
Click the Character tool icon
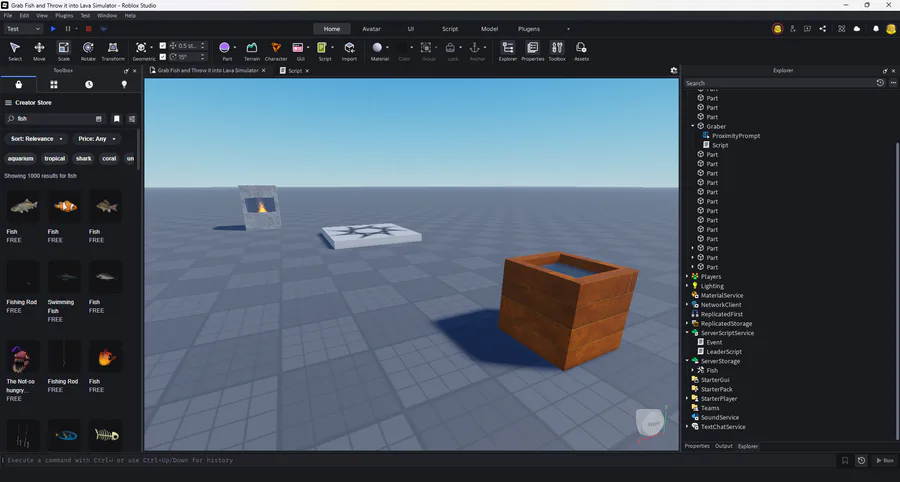pyautogui.click(x=276, y=50)
